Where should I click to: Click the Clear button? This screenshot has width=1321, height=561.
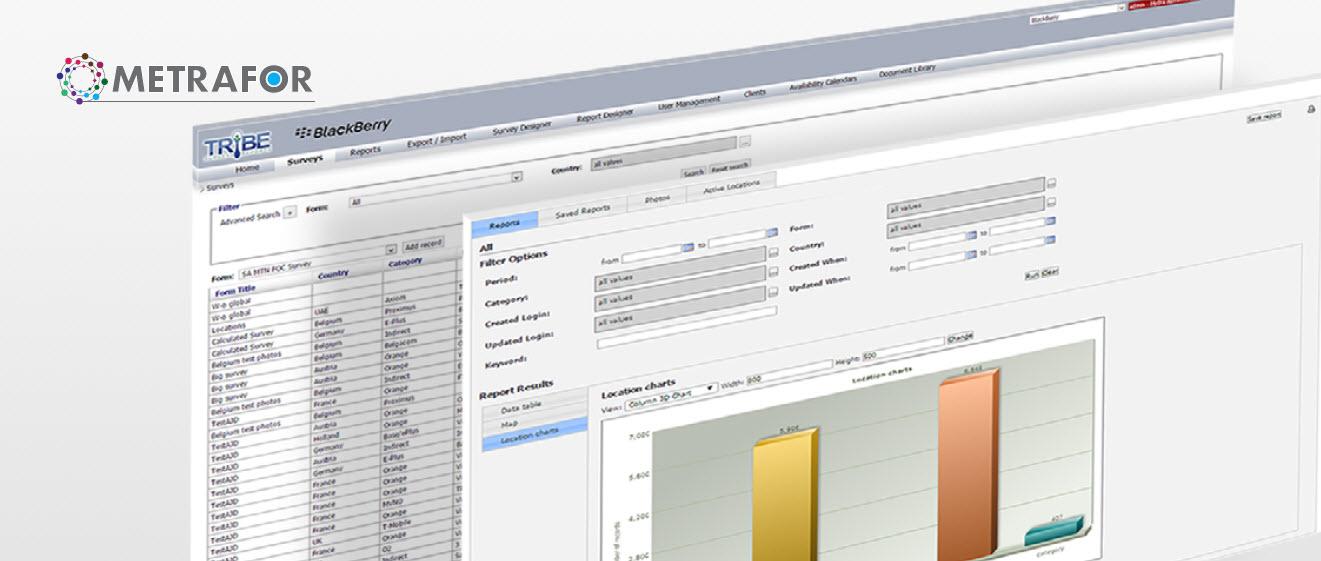pyautogui.click(x=1050, y=271)
